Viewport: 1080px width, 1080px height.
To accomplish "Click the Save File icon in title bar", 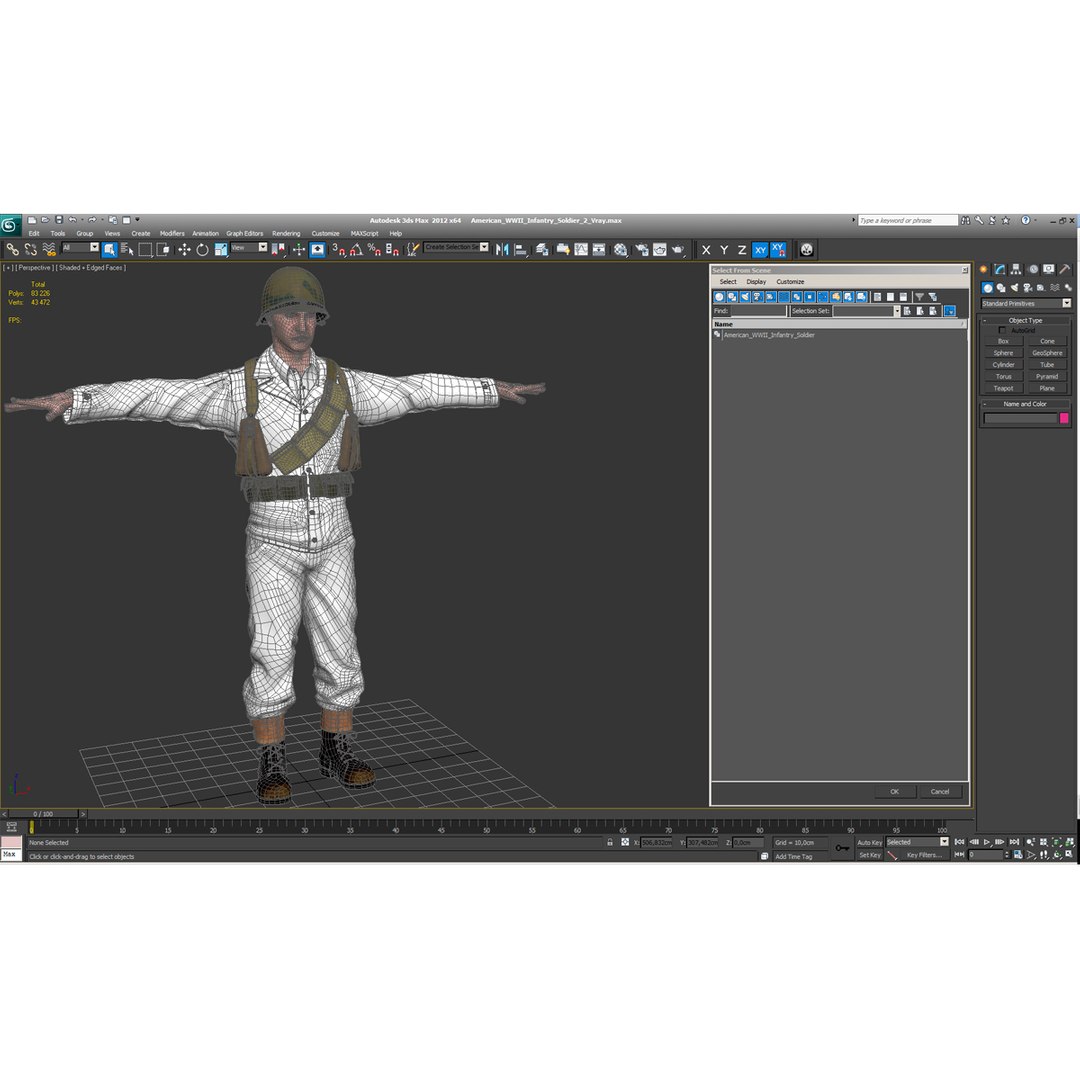I will tap(59, 220).
